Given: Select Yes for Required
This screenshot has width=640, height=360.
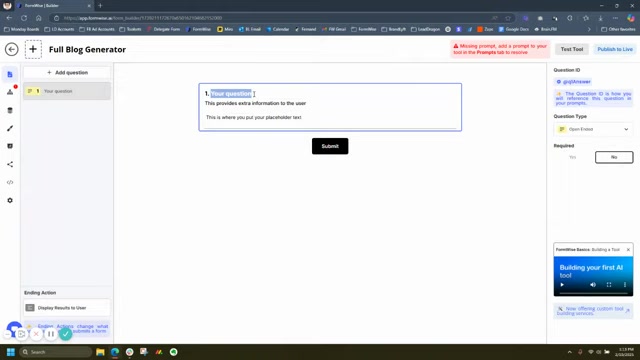Looking at the screenshot, I should pyautogui.click(x=573, y=157).
